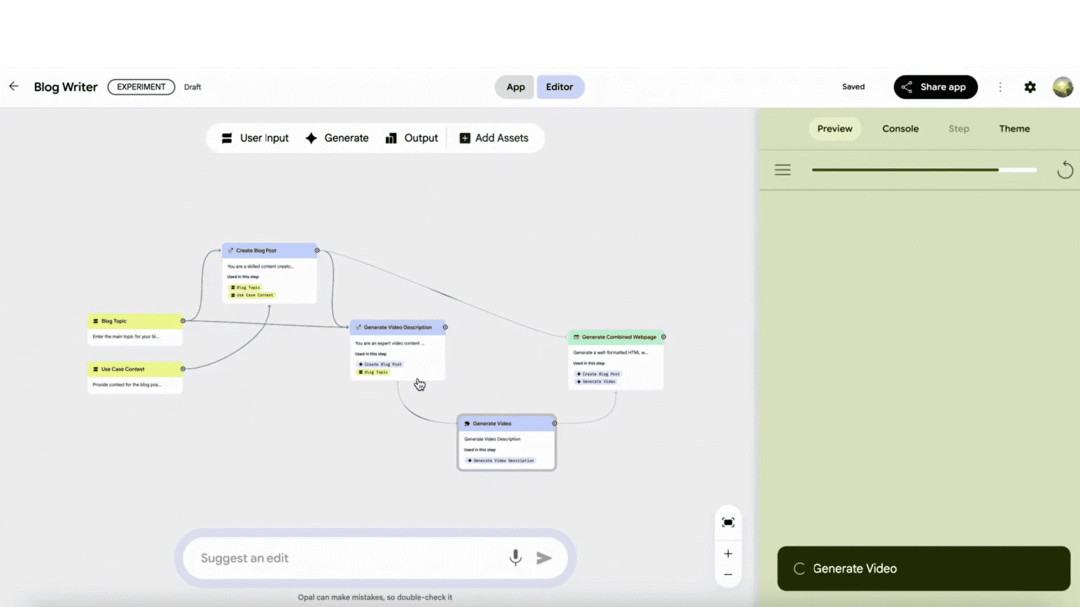Click the Generate Video status button

click(924, 568)
